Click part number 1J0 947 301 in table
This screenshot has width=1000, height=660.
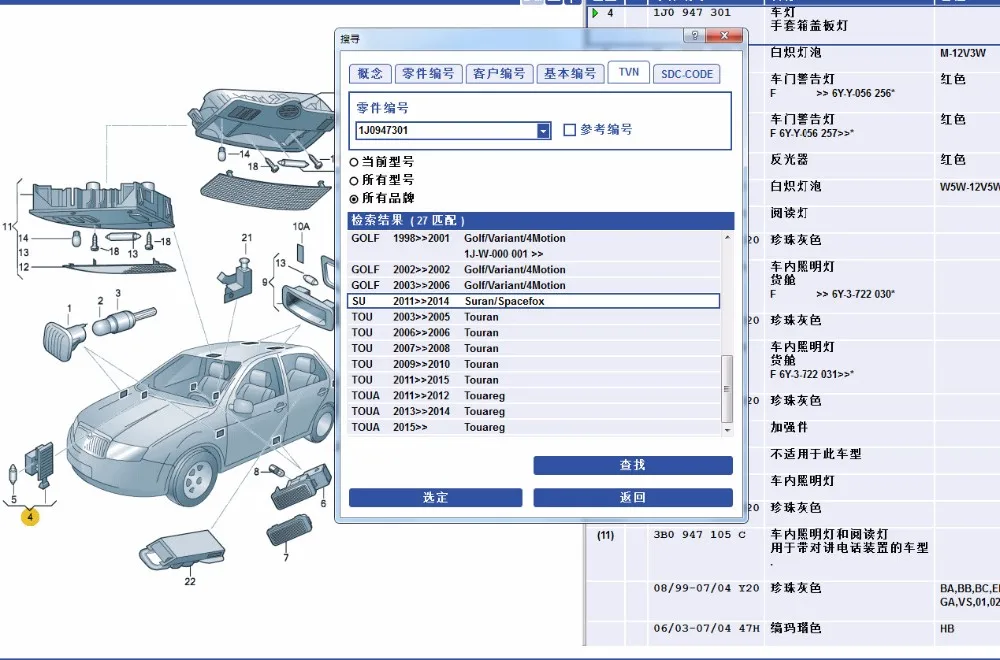(x=692, y=13)
